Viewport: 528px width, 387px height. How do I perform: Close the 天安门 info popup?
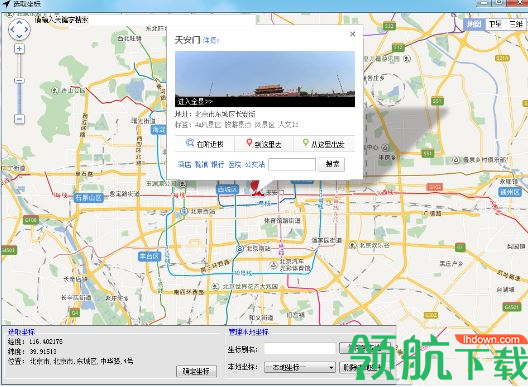tap(353, 34)
